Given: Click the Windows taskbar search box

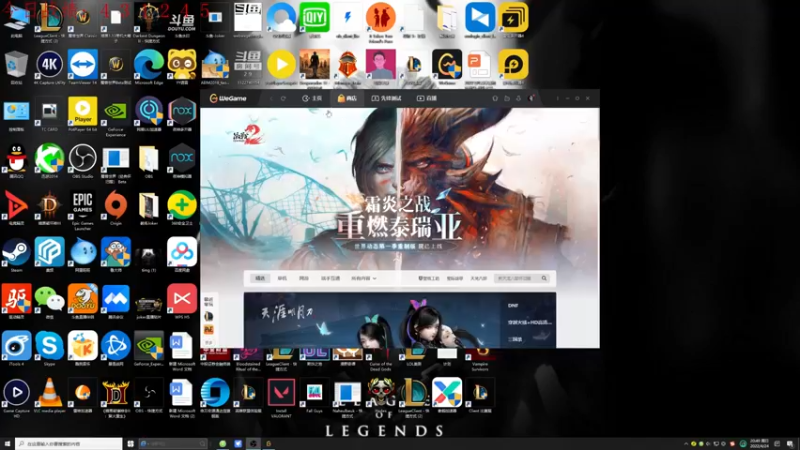Looking at the screenshot, I should pos(68,444).
